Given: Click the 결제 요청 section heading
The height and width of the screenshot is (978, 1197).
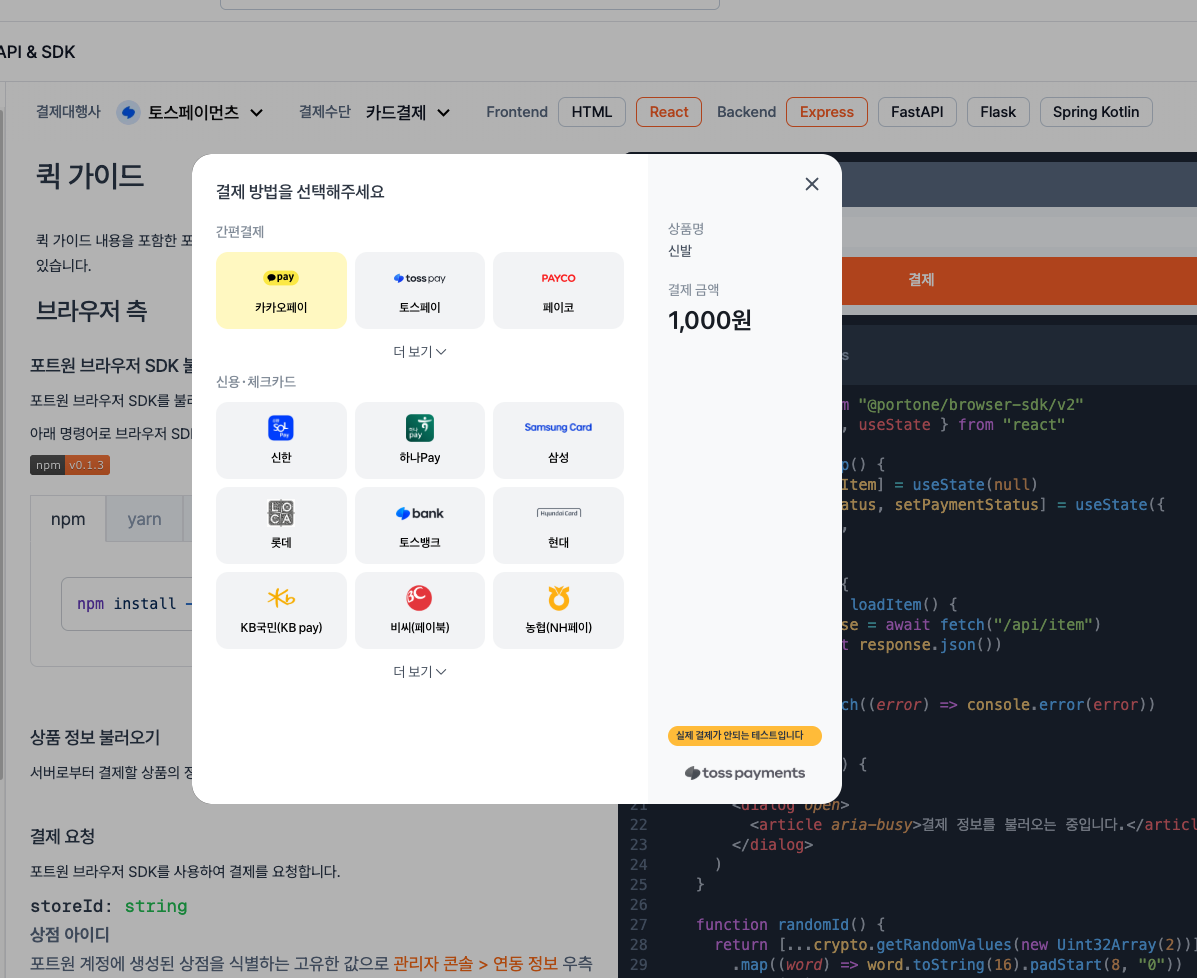Looking at the screenshot, I should coord(63,836).
